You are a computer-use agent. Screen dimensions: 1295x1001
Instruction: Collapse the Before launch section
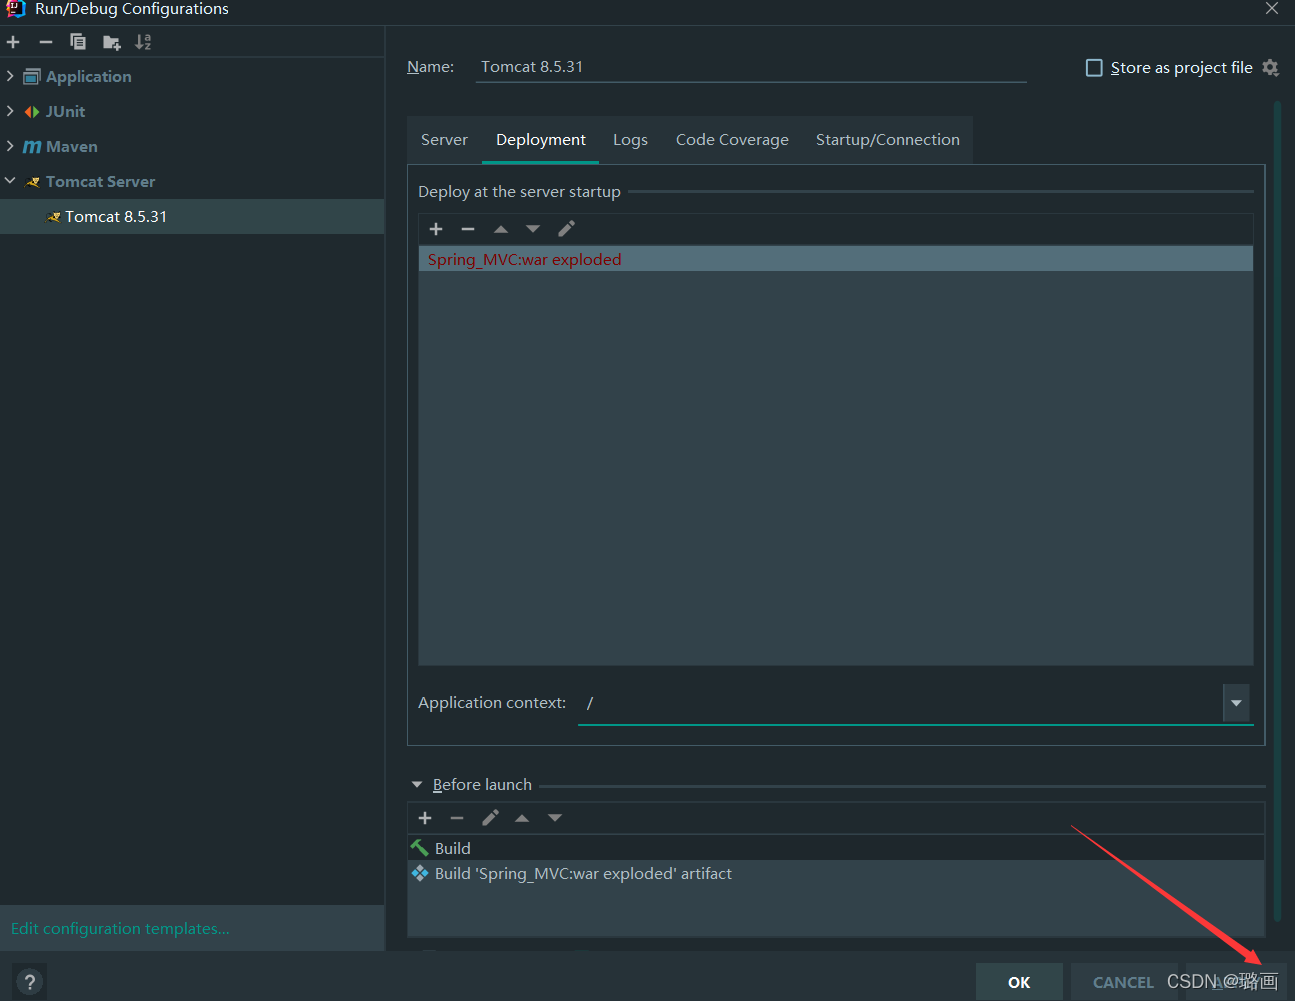[417, 784]
